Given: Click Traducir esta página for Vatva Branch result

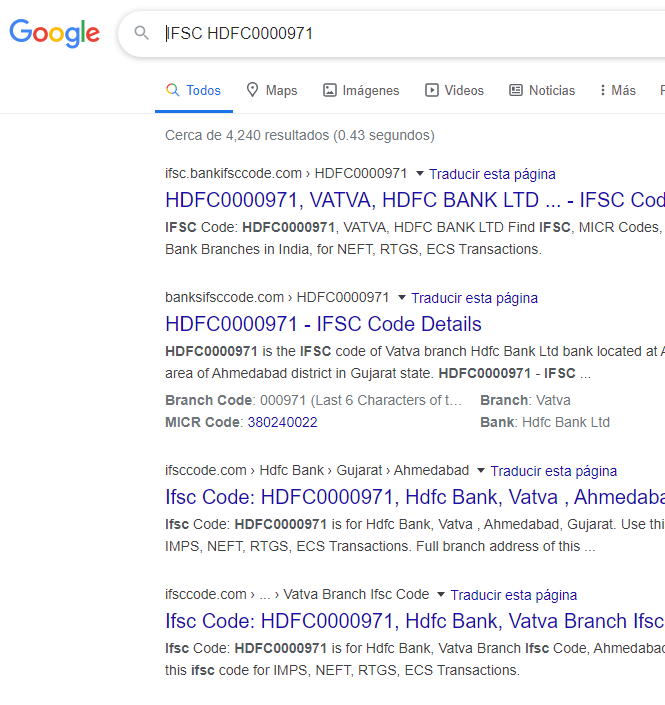Looking at the screenshot, I should 513,595.
